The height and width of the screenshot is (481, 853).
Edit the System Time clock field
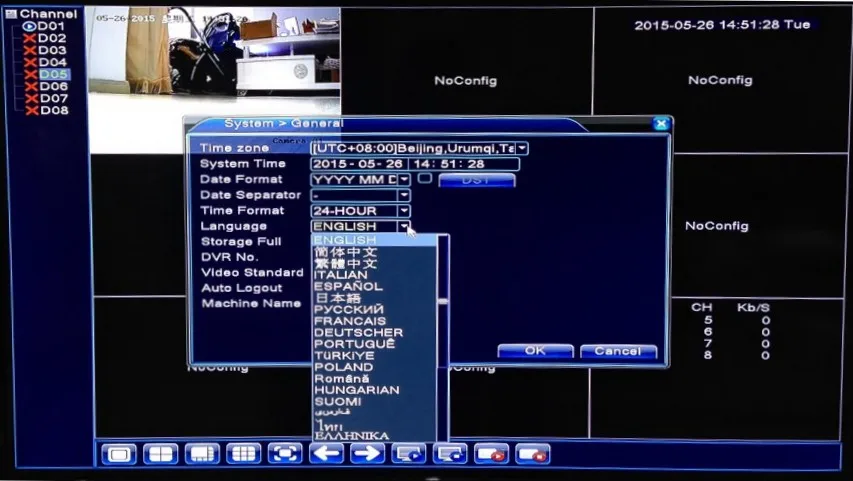coord(464,164)
